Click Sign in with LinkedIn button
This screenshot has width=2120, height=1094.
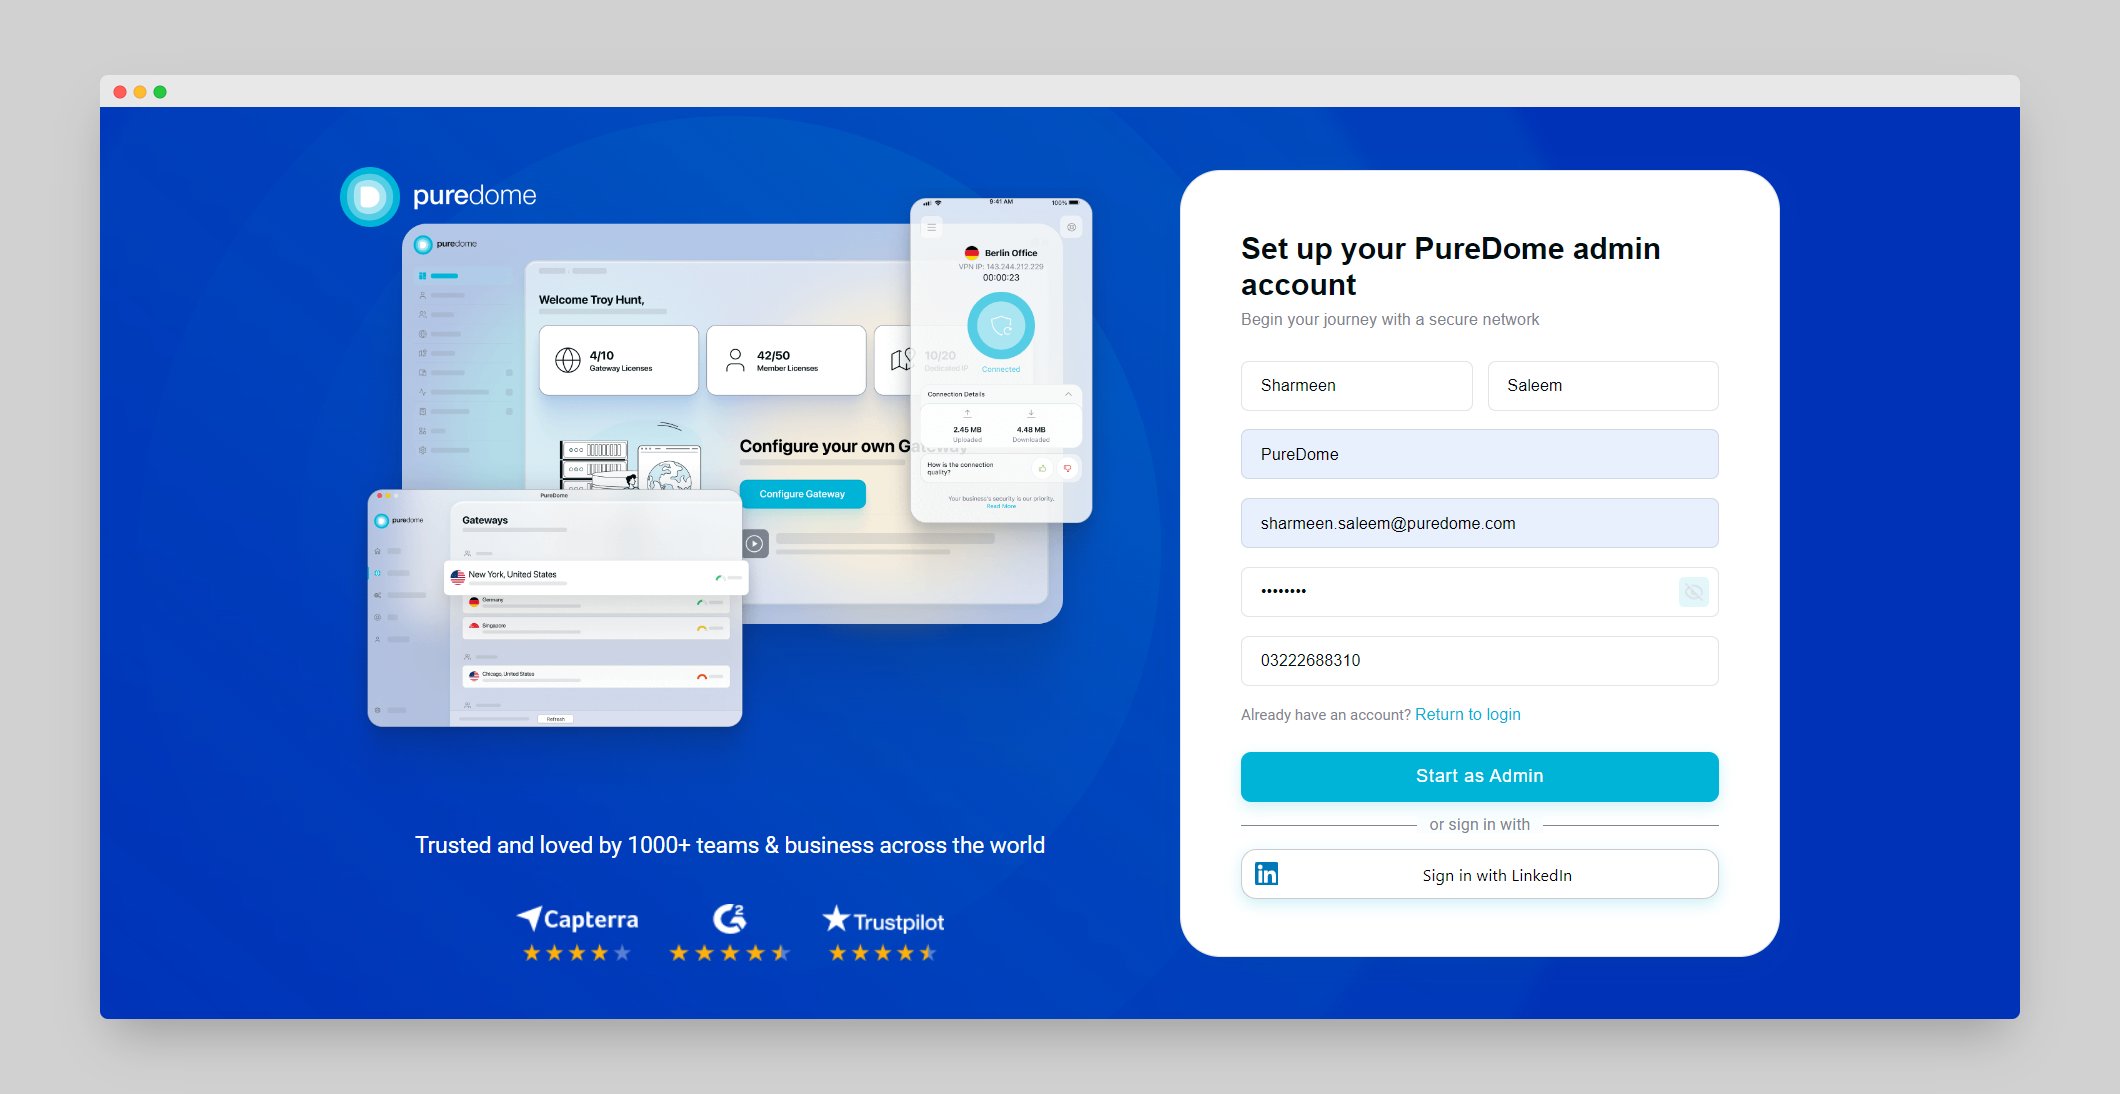(x=1479, y=874)
